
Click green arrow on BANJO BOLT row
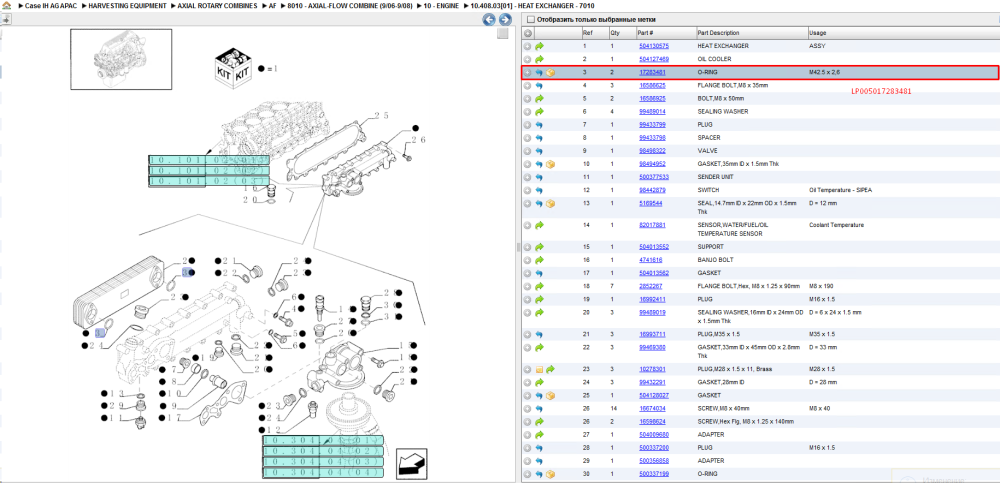(539, 260)
